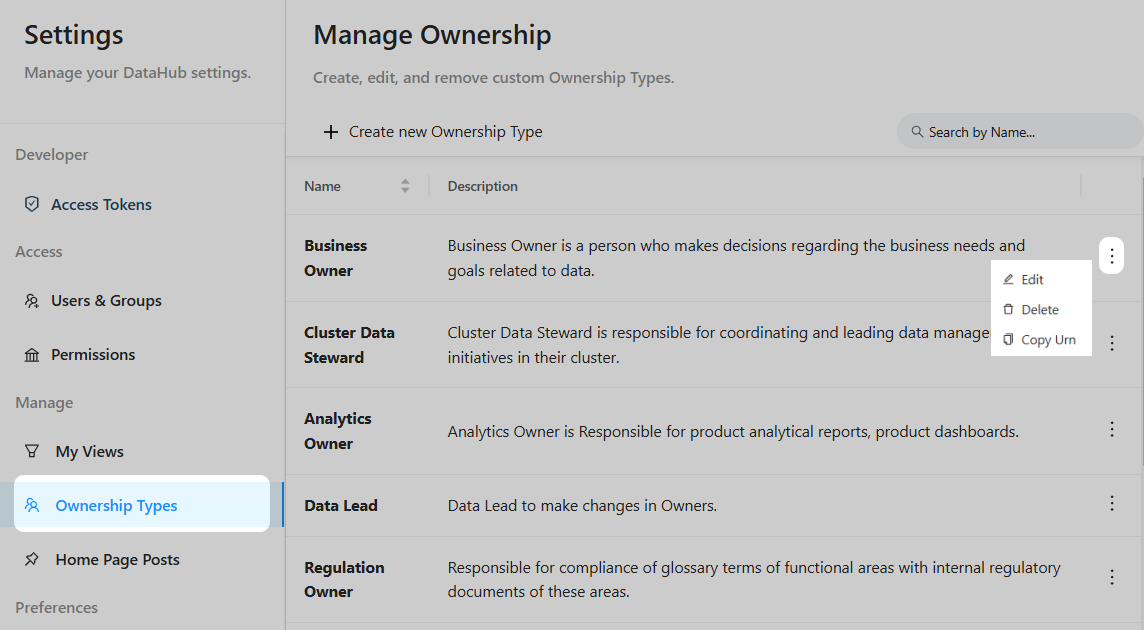This screenshot has width=1144, height=630.
Task: Go to Home Page Posts settings
Action: [x=117, y=560]
